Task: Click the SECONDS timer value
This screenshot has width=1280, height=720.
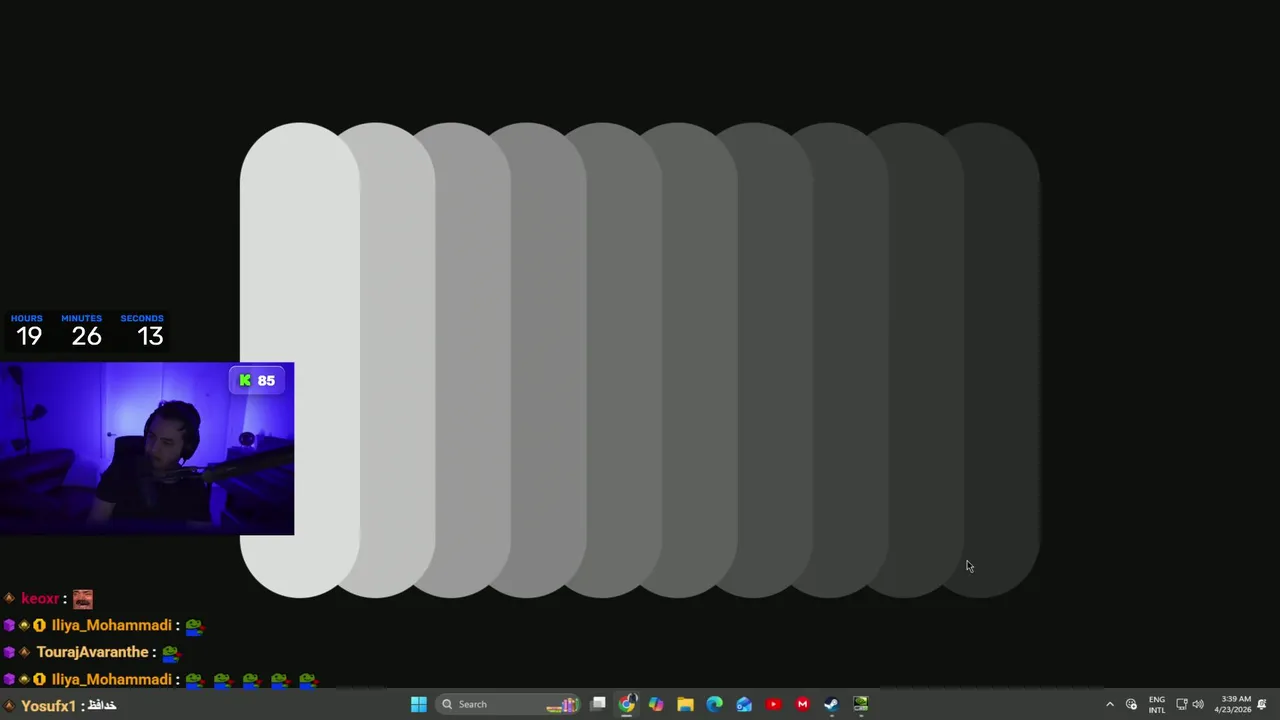Action: [150, 336]
